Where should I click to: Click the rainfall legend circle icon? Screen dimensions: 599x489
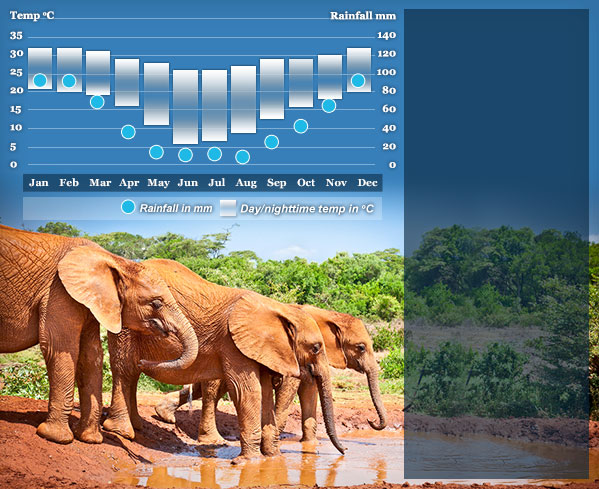coord(128,207)
